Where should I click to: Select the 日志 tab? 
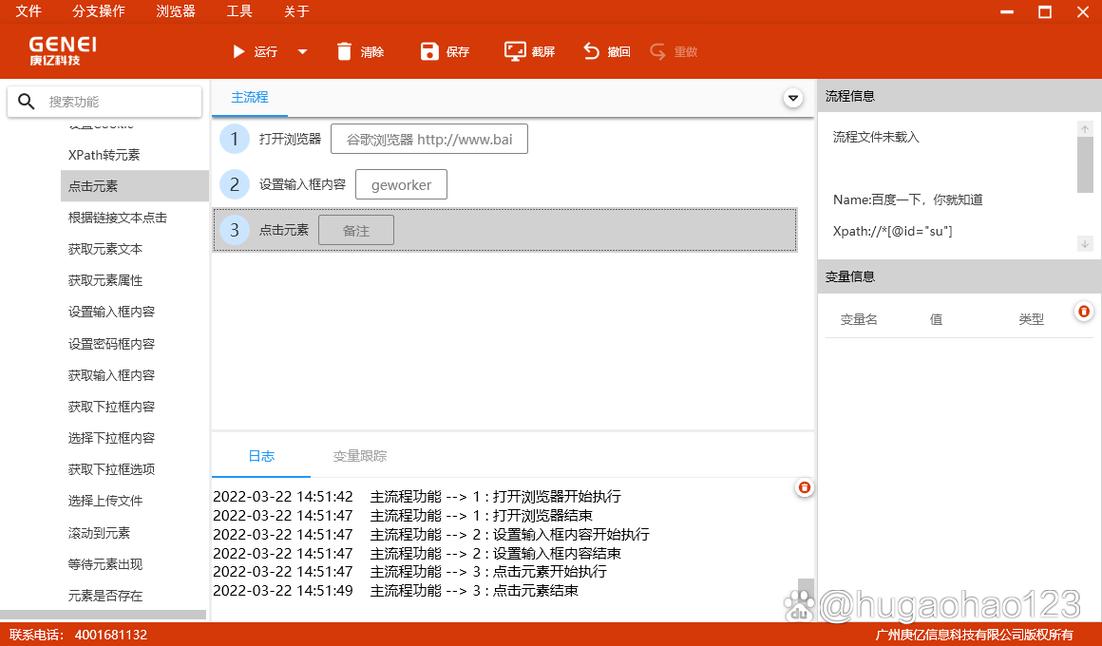click(261, 456)
